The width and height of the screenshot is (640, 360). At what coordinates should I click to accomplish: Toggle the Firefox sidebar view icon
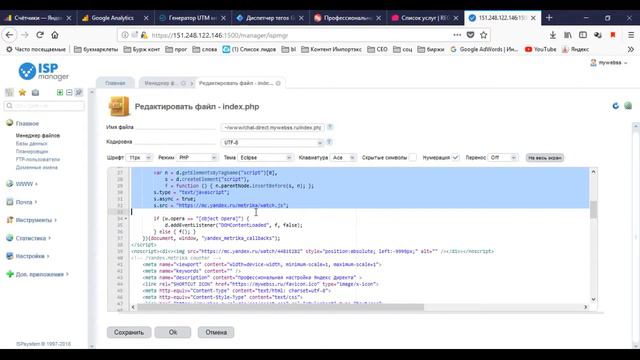[583, 35]
